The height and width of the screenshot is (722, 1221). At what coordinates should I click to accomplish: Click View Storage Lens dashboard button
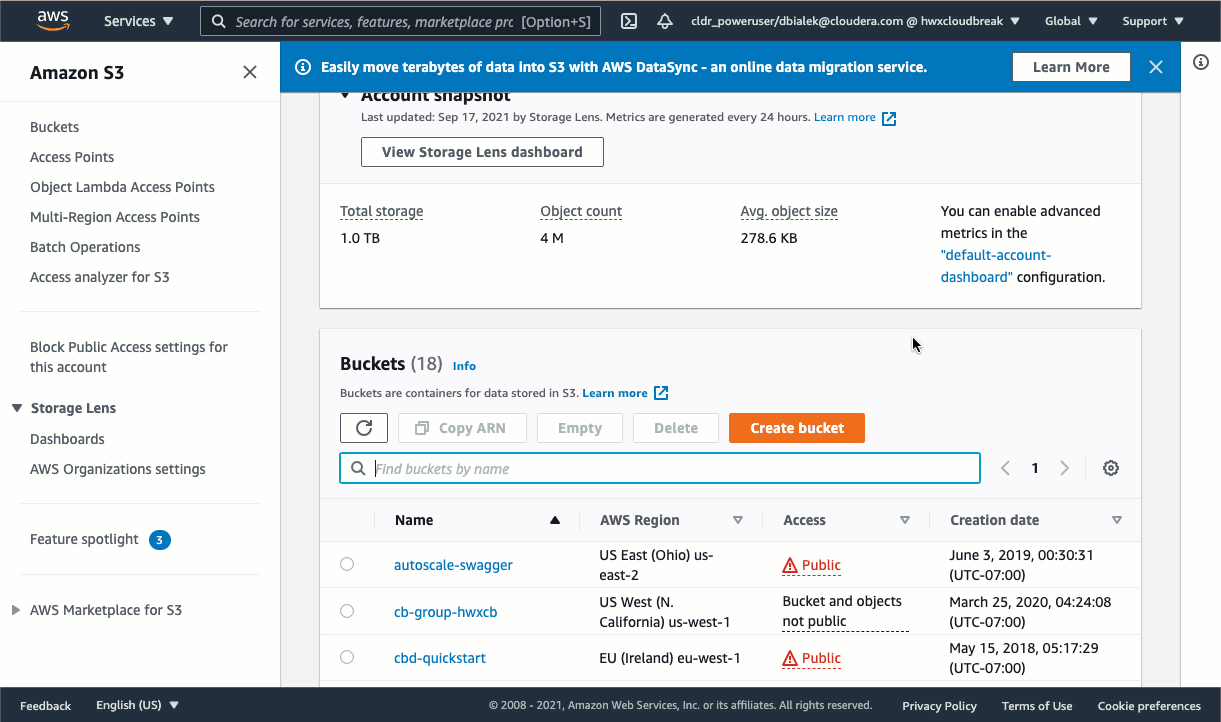[x=482, y=152]
